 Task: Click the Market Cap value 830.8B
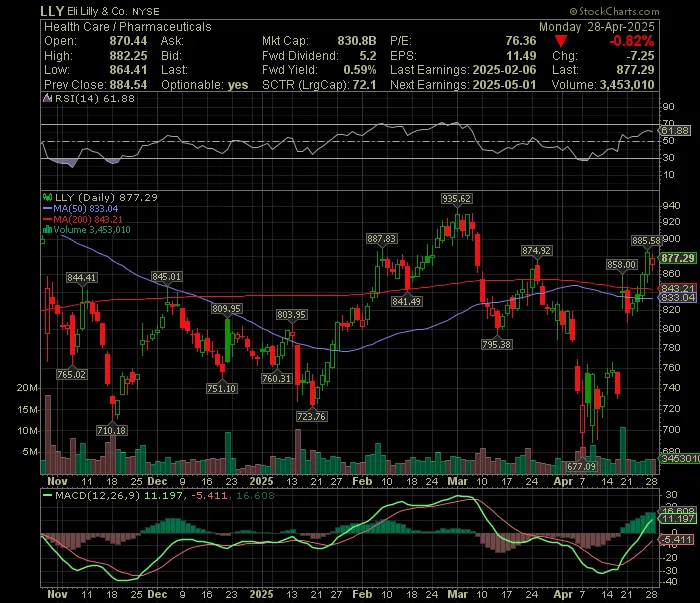pos(357,41)
